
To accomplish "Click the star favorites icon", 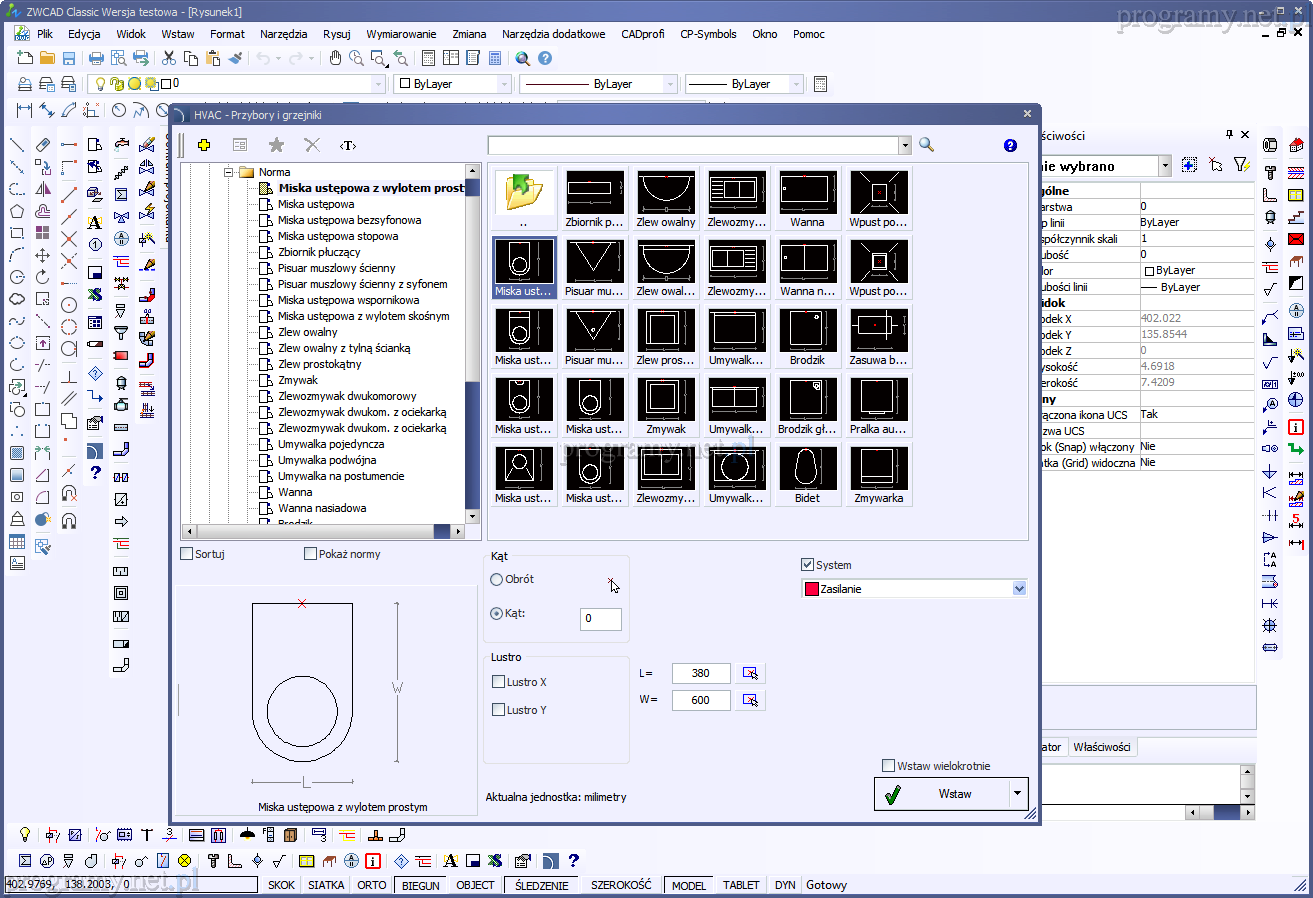I will (276, 145).
